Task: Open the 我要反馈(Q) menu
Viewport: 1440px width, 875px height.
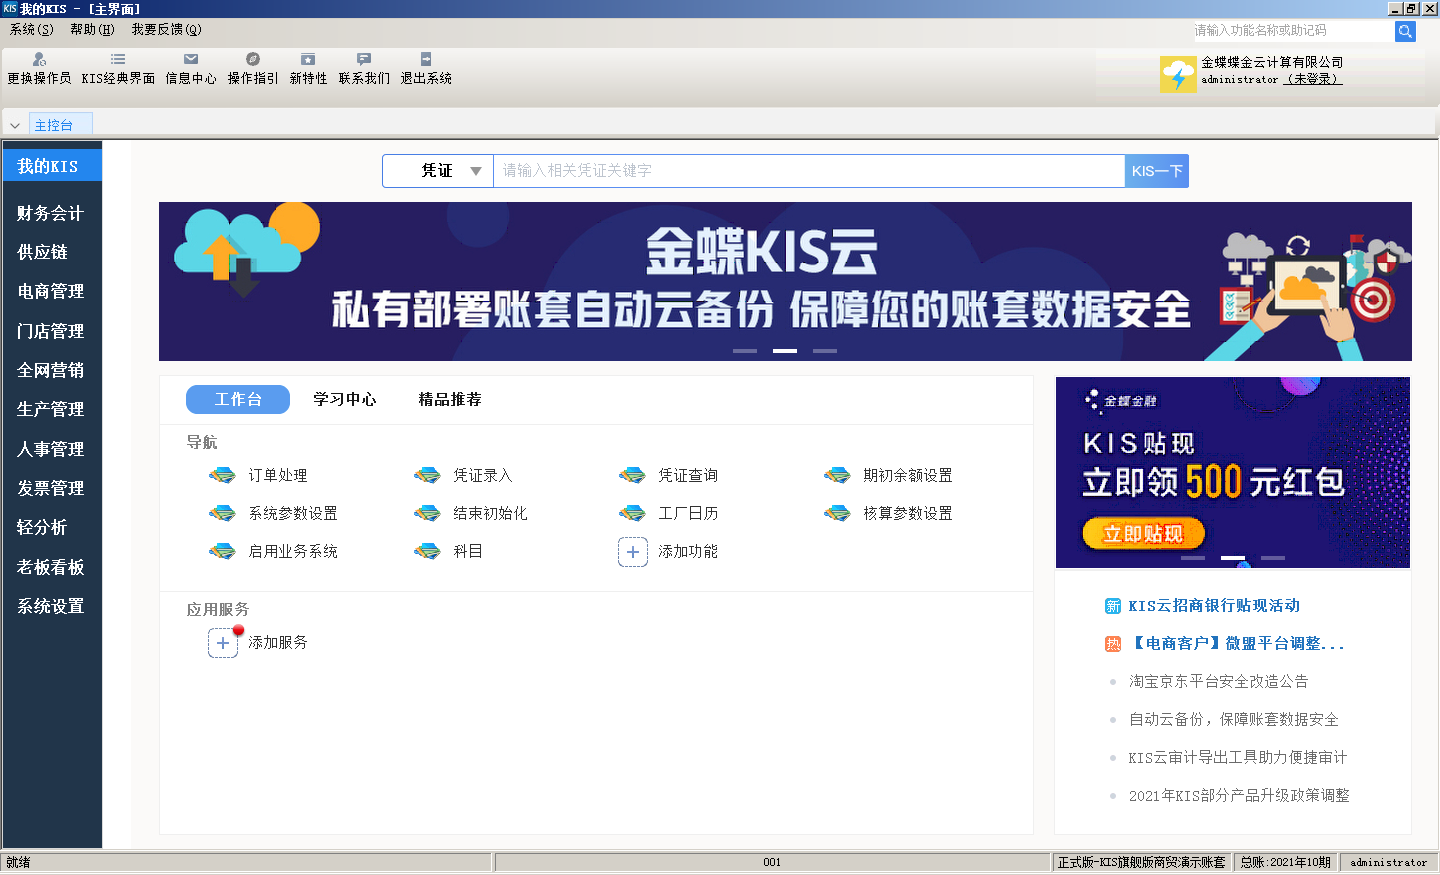Action: point(166,30)
